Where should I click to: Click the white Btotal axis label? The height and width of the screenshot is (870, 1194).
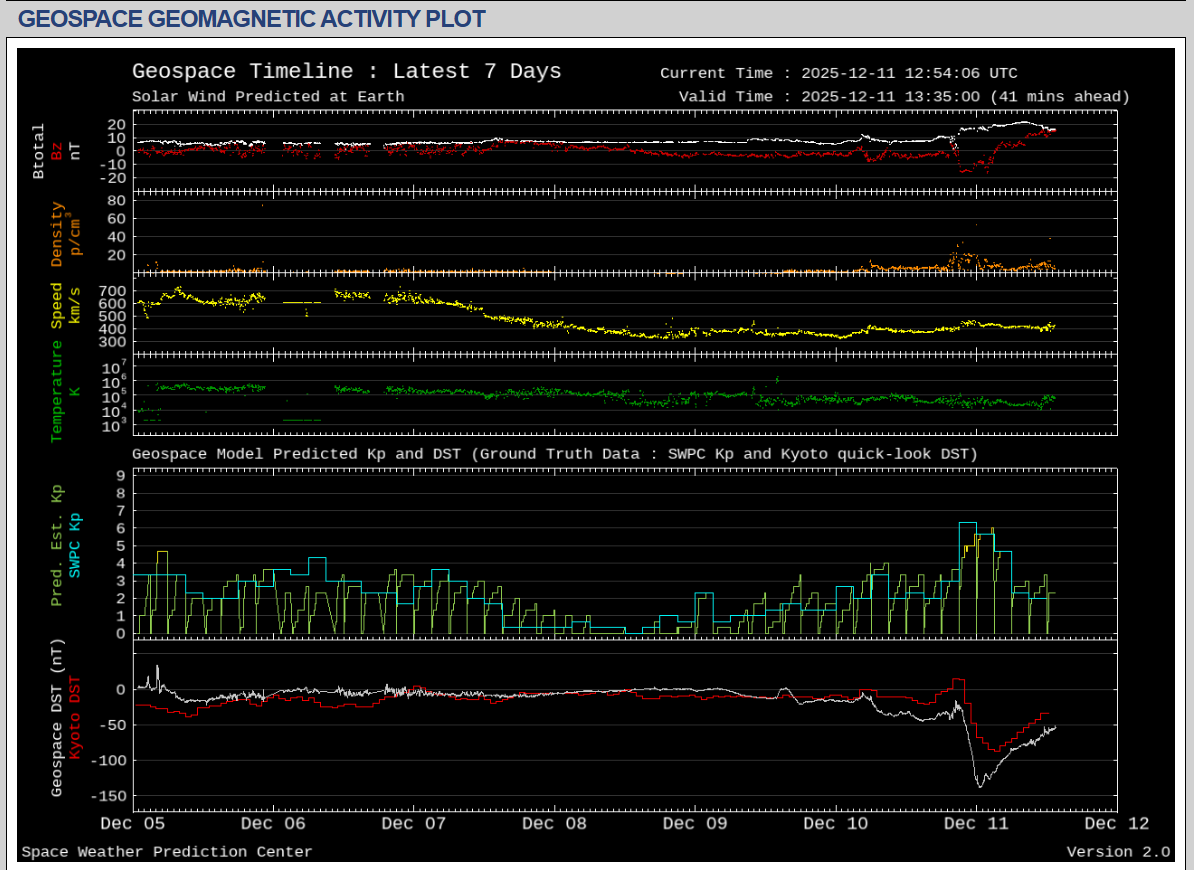(39, 152)
